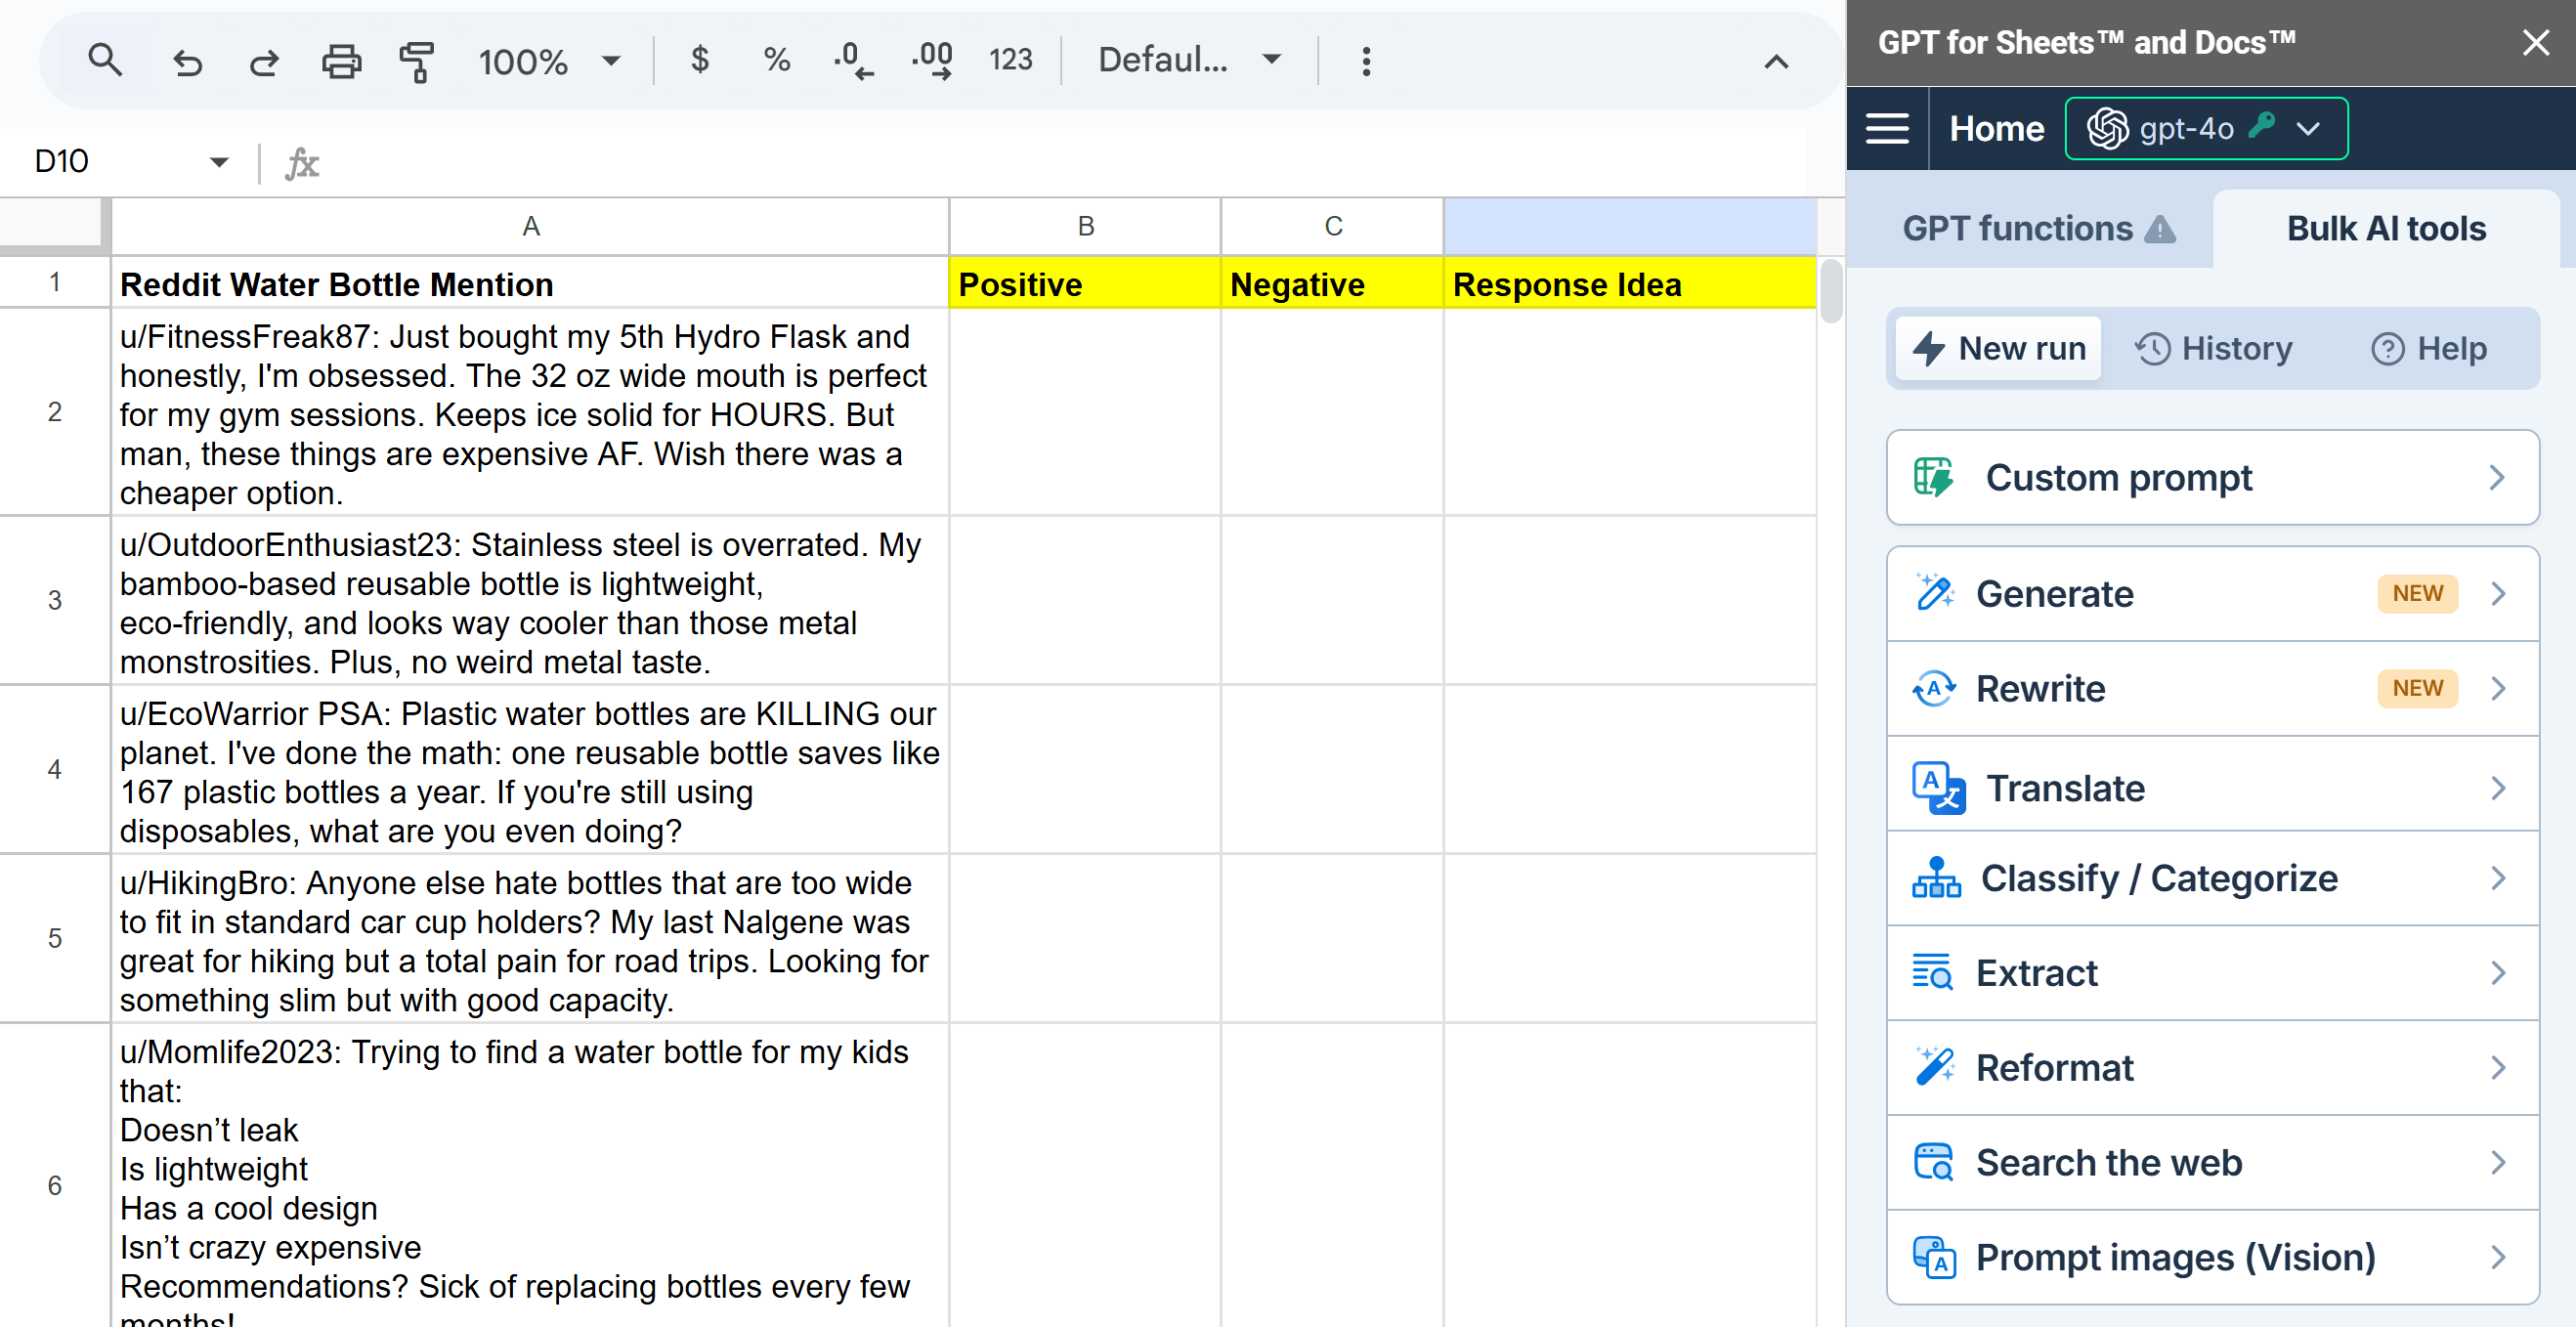Viewport: 2576px width, 1327px height.
Task: Click the Reddit Water Bottle Mention cell
Action: (x=530, y=284)
